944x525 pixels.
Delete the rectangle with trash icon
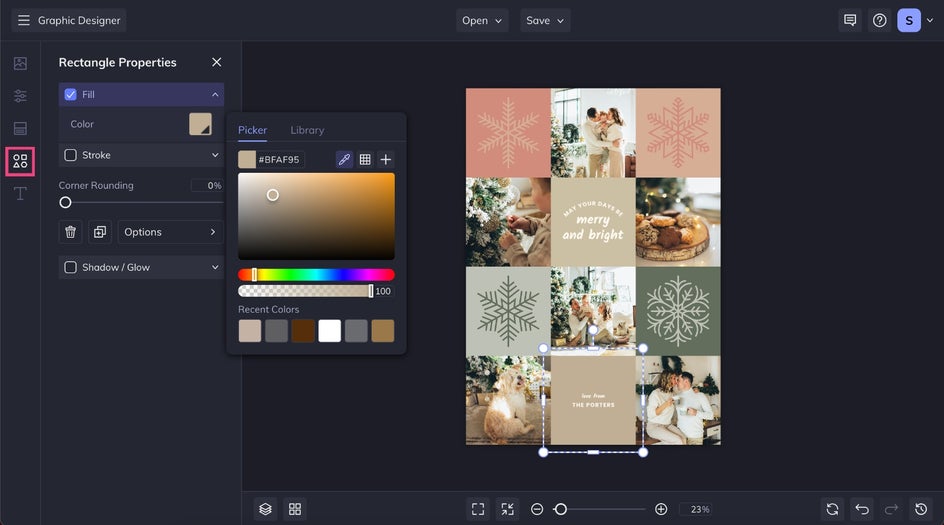(70, 232)
